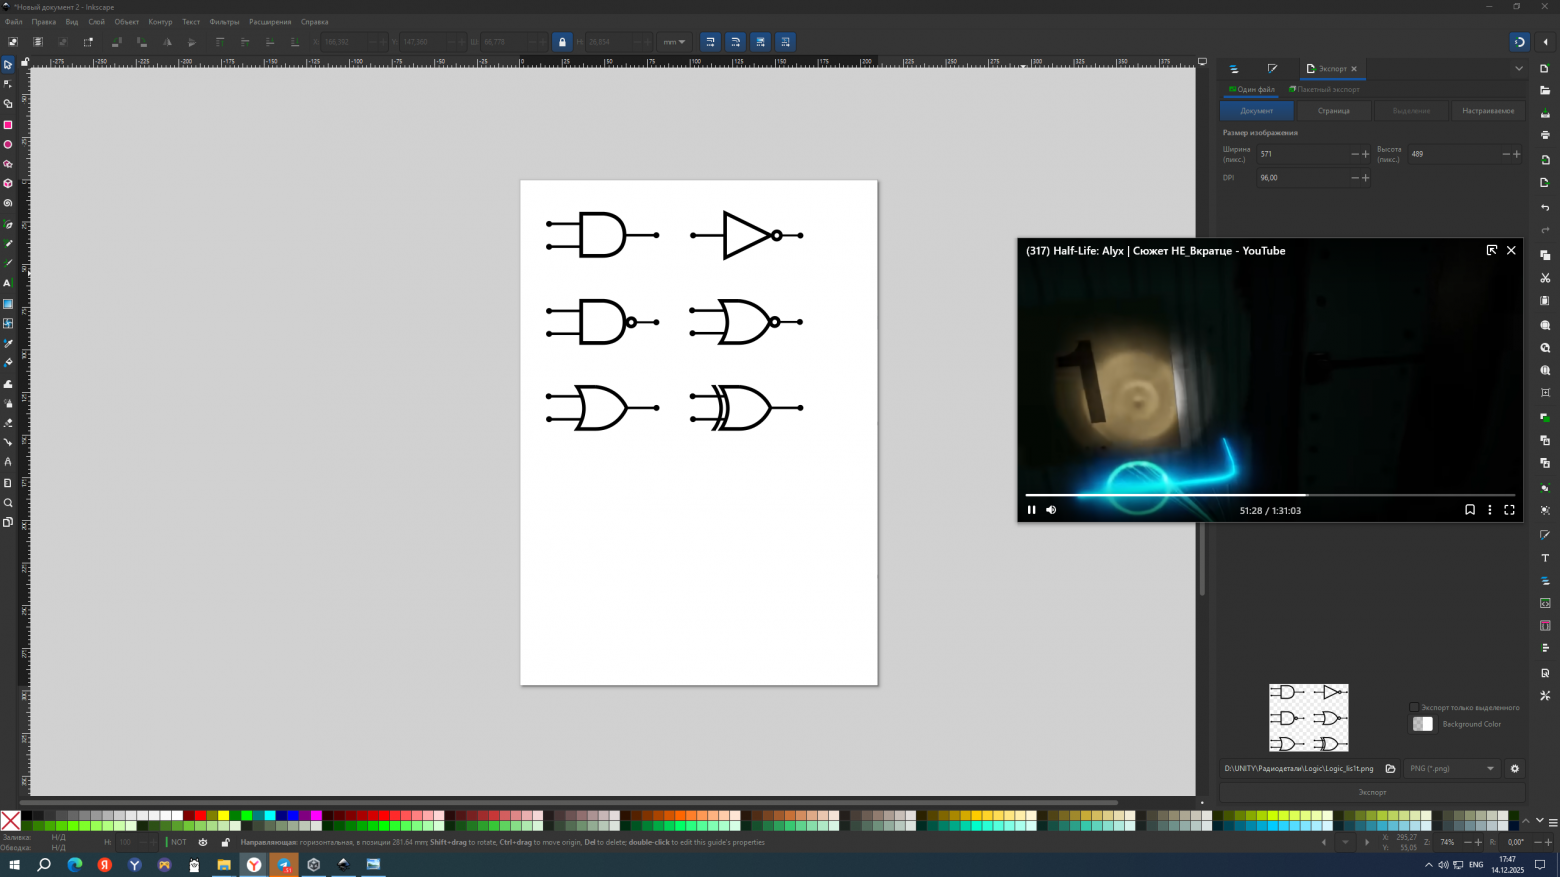This screenshot has width=1560, height=877.
Task: Pause the YouTube mini-player video
Action: [1031, 510]
